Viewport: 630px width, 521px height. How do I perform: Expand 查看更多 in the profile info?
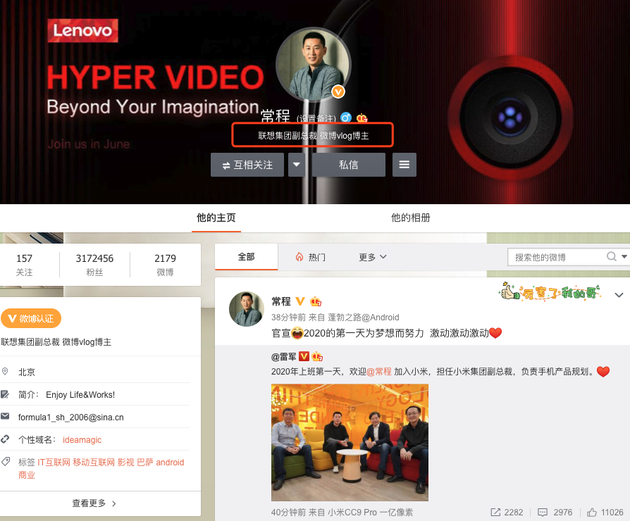pos(94,503)
